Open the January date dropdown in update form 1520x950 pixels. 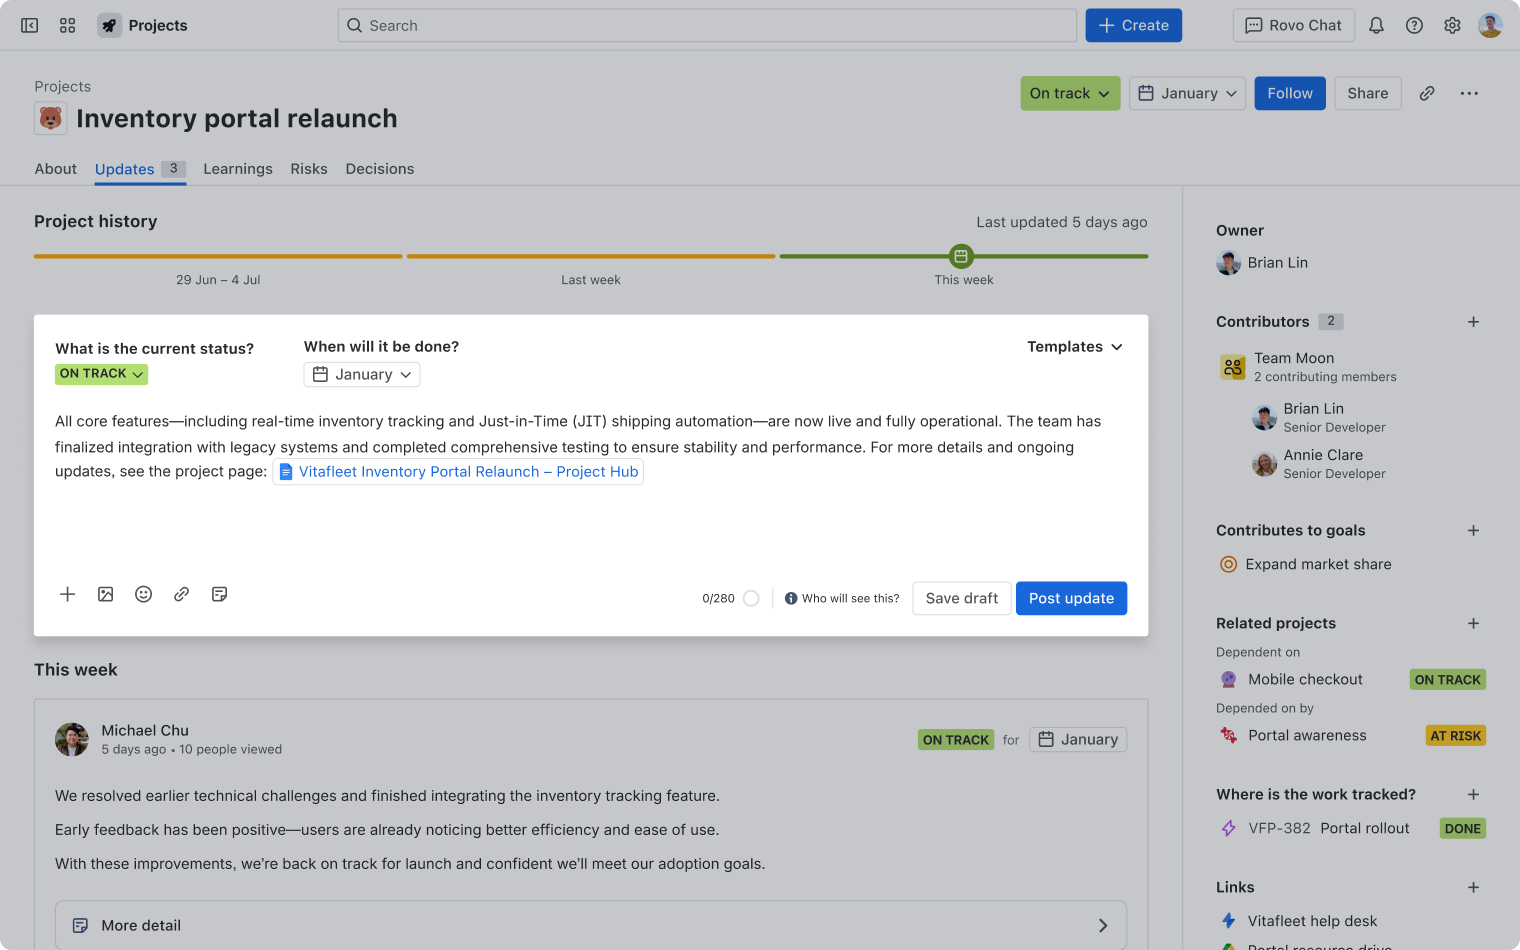tap(362, 375)
